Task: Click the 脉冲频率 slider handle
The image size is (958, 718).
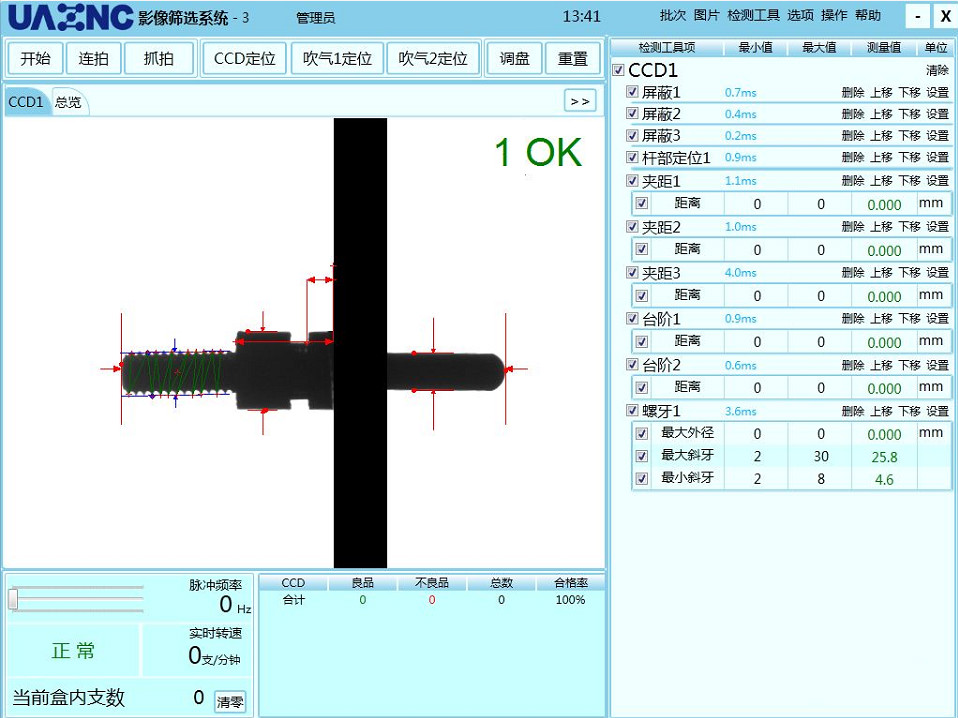Action: [x=13, y=599]
